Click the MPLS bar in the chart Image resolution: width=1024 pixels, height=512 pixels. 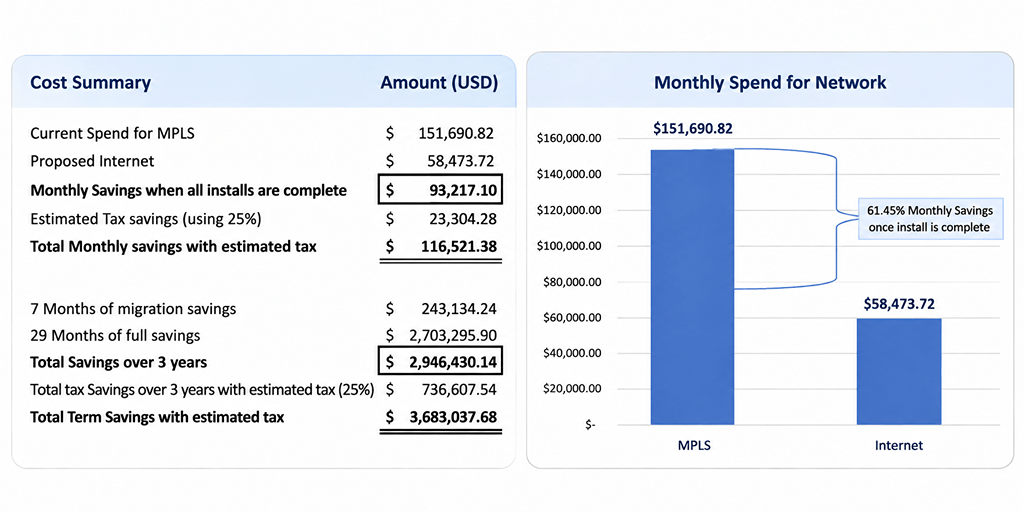point(692,287)
